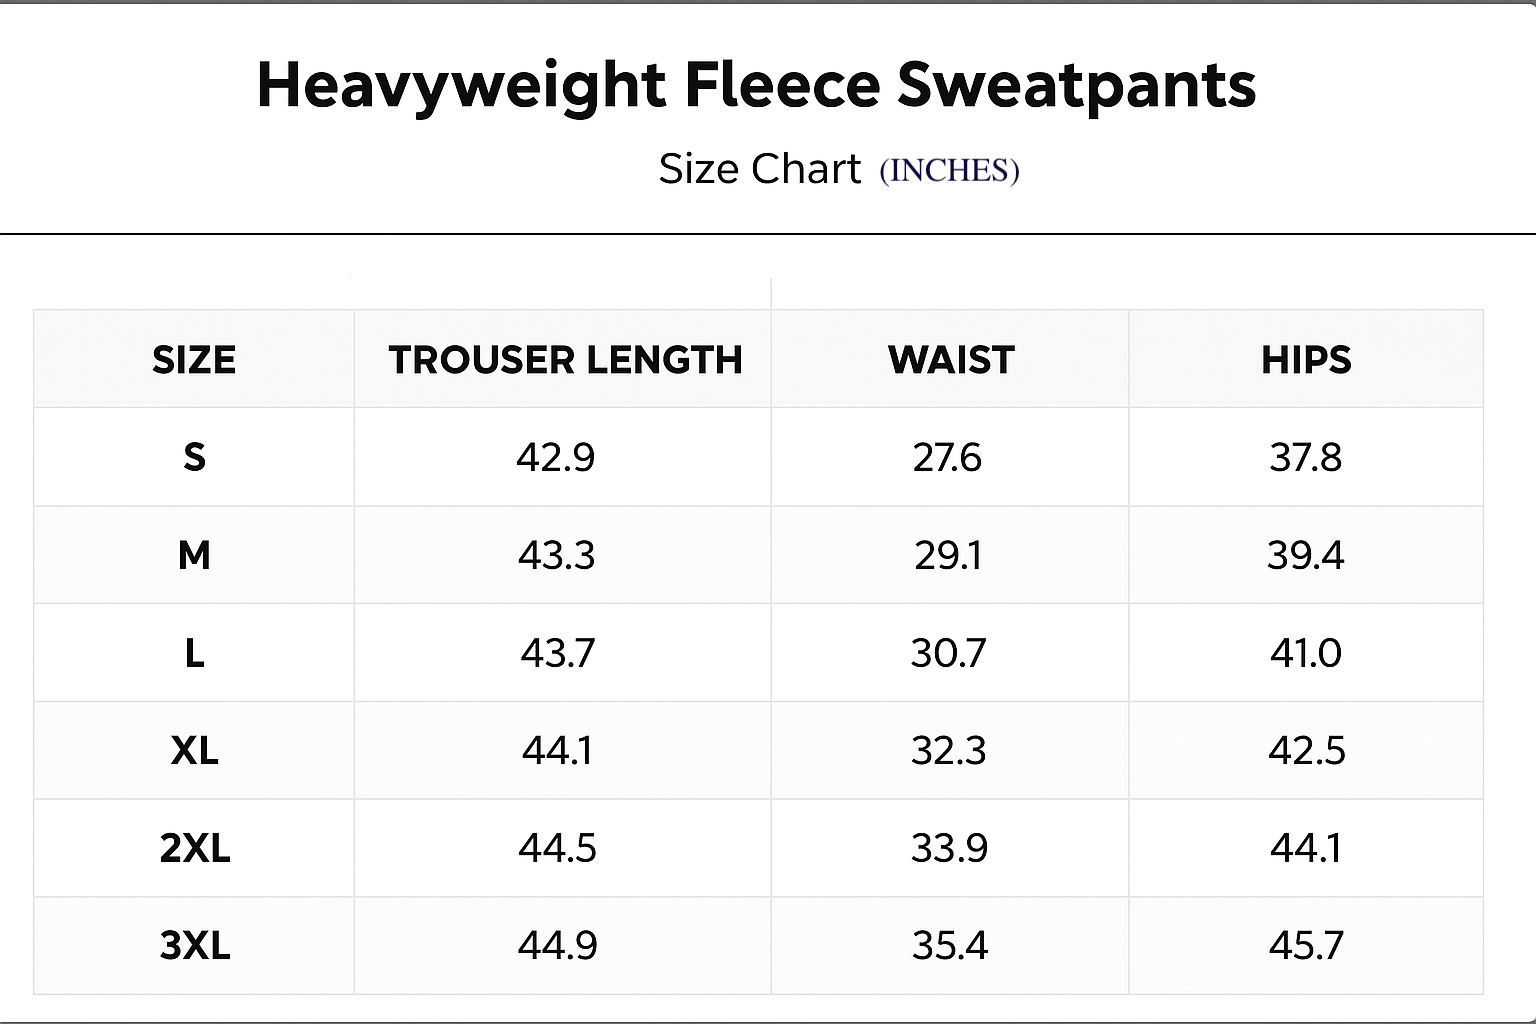Click the S size row label

[x=194, y=457]
